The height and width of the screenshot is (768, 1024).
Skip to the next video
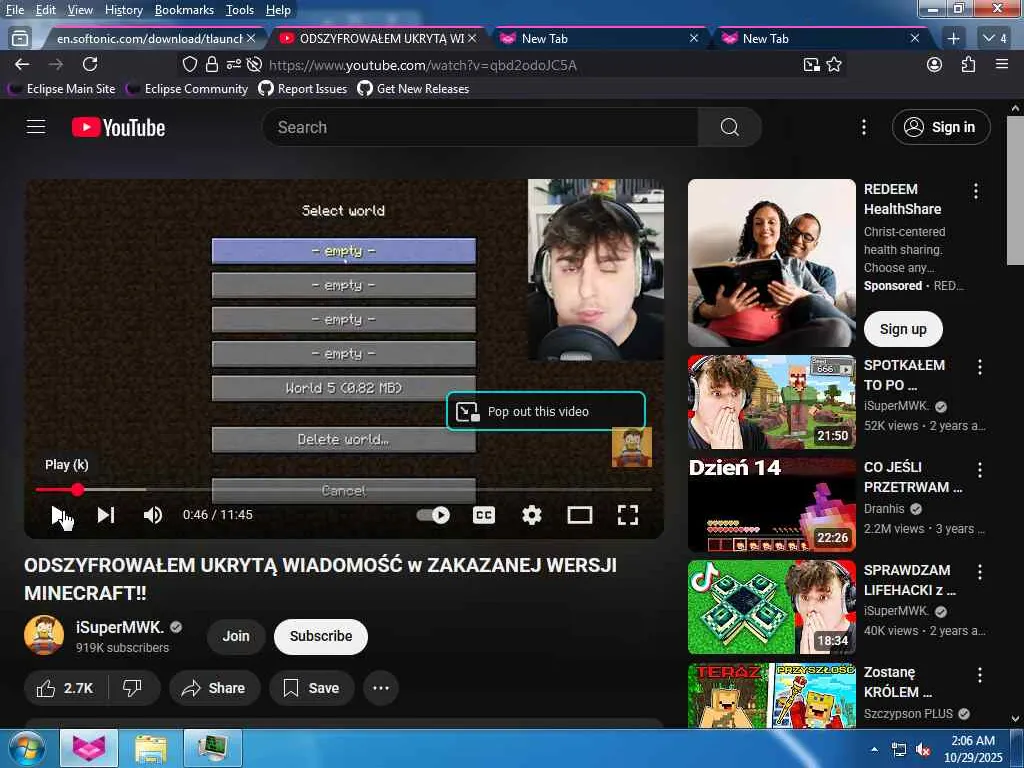106,515
